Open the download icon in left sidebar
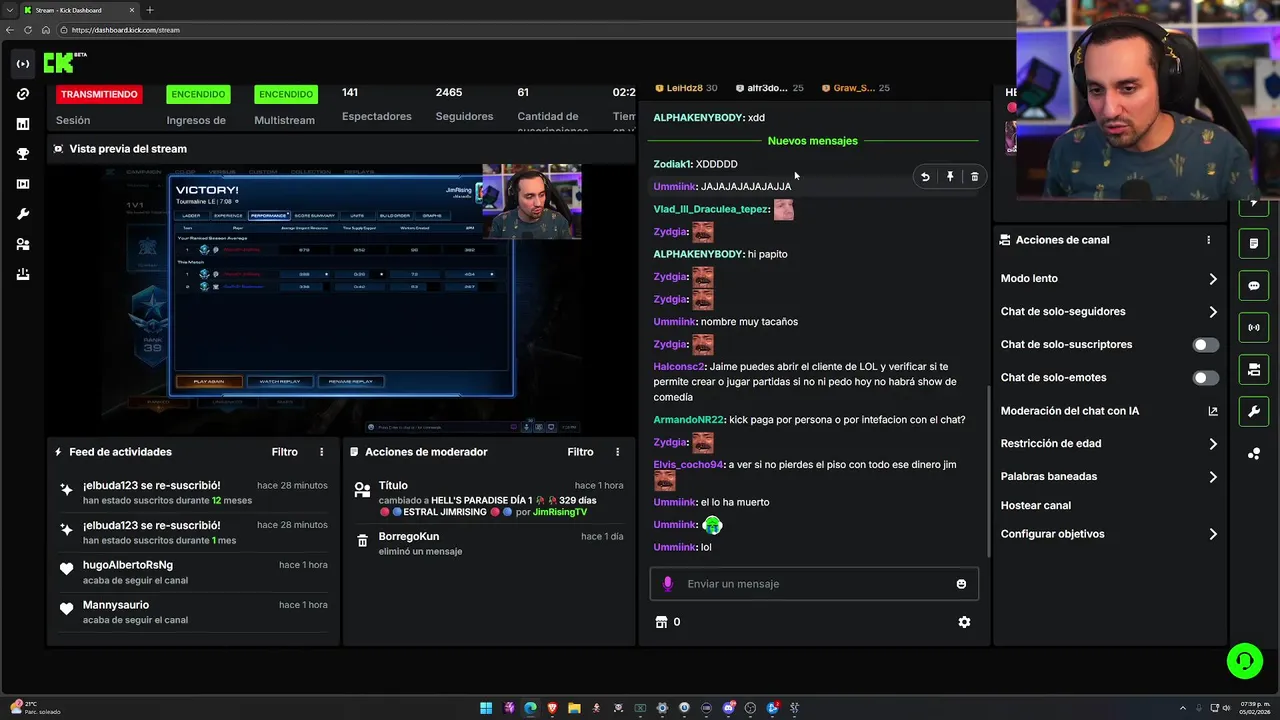The height and width of the screenshot is (720, 1280). point(23,274)
